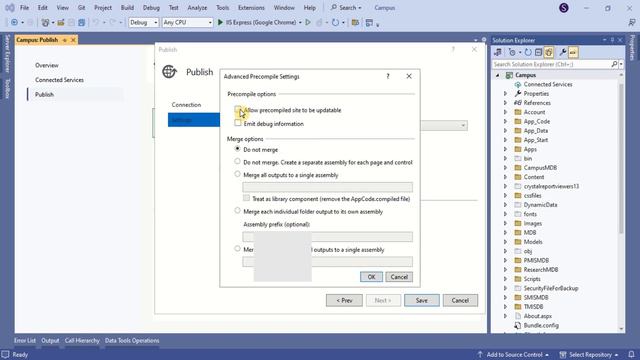Check Emit debug information
This screenshot has height=360, width=640.
tap(238, 123)
